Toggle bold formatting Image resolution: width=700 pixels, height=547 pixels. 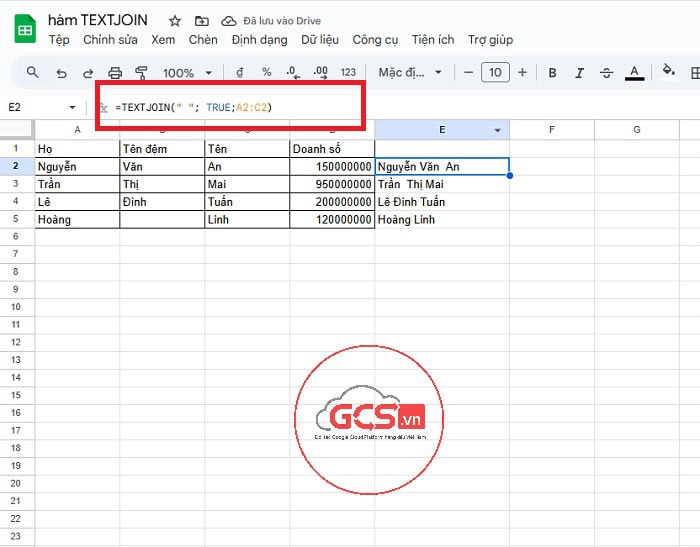click(552, 73)
